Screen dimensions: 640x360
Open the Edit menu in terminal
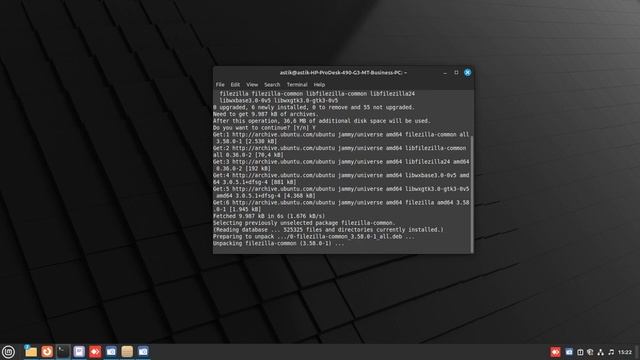pyautogui.click(x=235, y=84)
